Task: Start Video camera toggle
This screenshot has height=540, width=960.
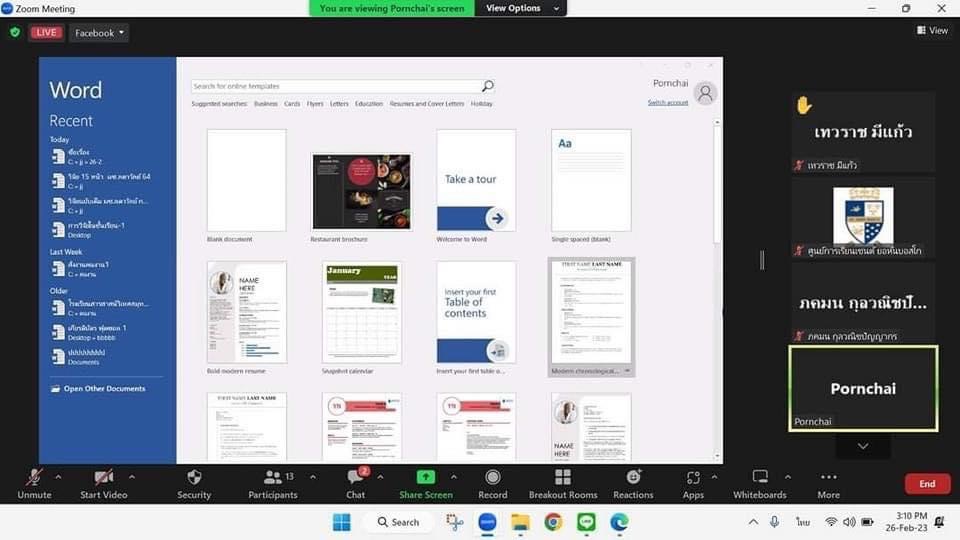Action: click(x=103, y=478)
